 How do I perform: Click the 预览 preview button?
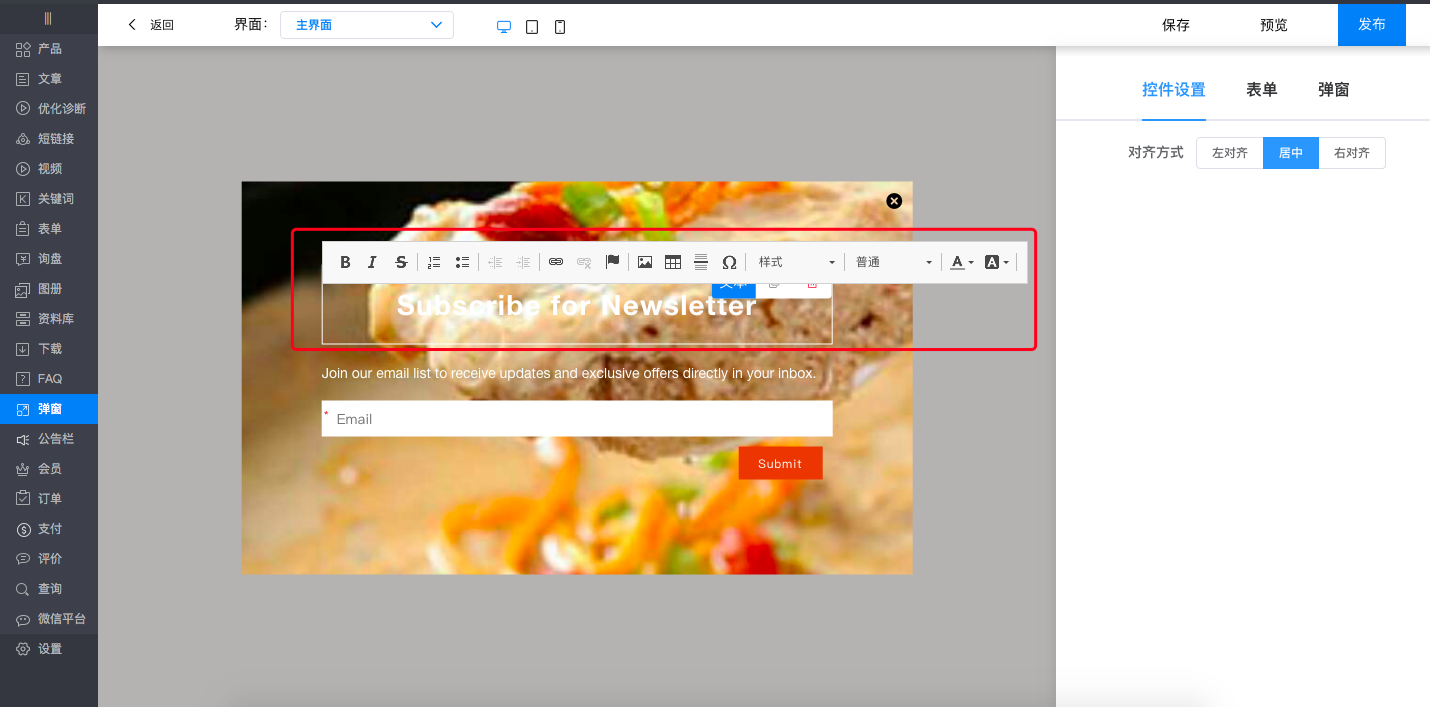pos(1273,25)
